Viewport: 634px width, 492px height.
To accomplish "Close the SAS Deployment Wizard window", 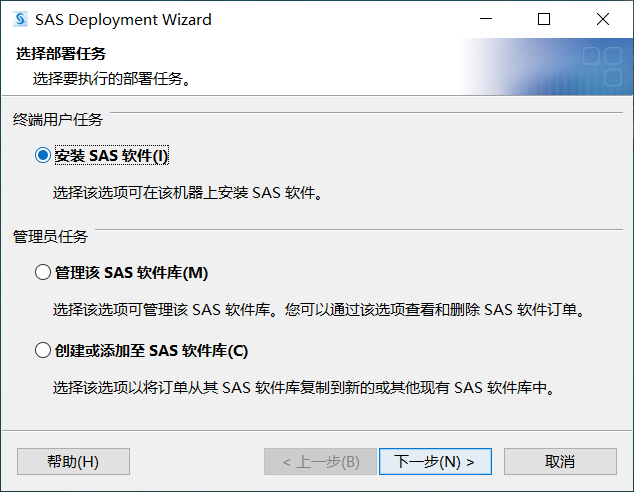I will pyautogui.click(x=603, y=19).
